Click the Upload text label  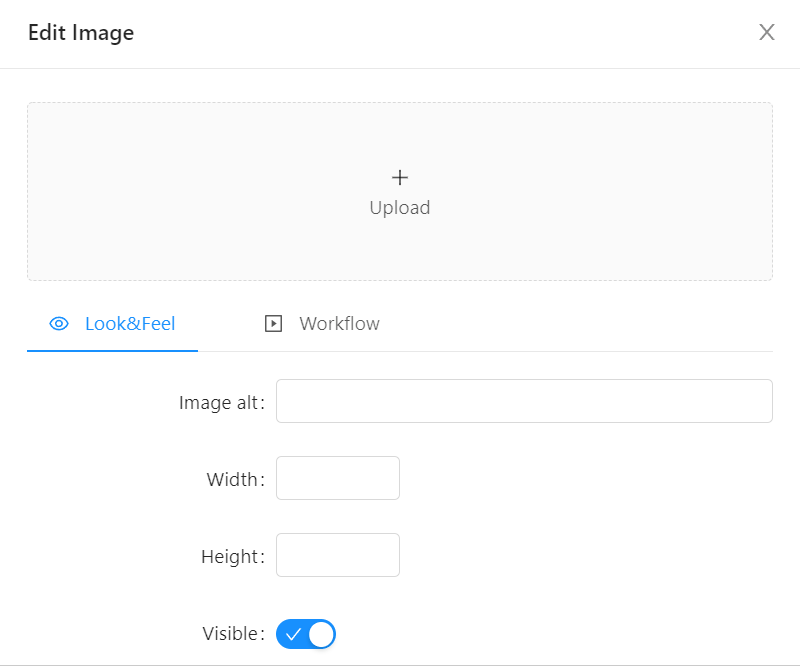(x=400, y=208)
